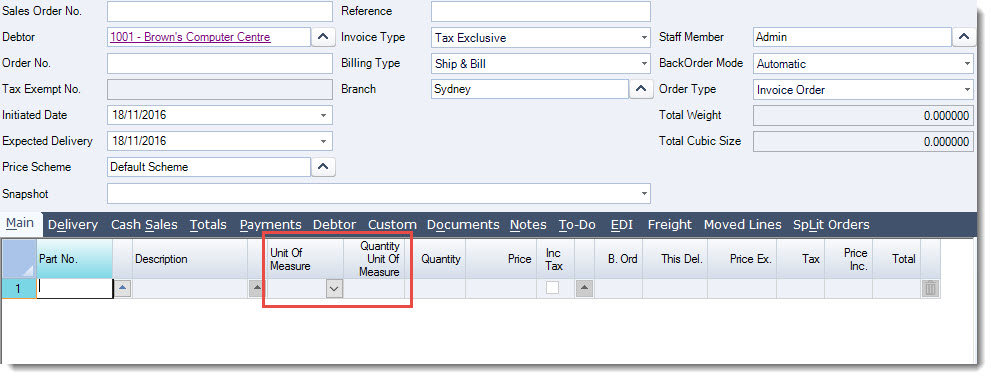Delete line 1 with trash icon
Image resolution: width=992 pixels, height=379 pixels.
point(930,289)
